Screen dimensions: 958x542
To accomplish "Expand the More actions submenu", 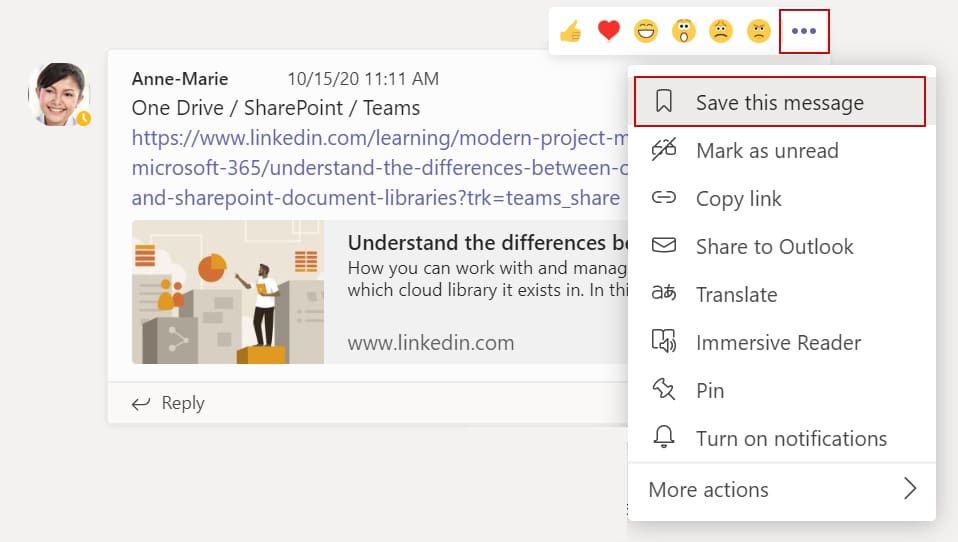I will point(781,489).
